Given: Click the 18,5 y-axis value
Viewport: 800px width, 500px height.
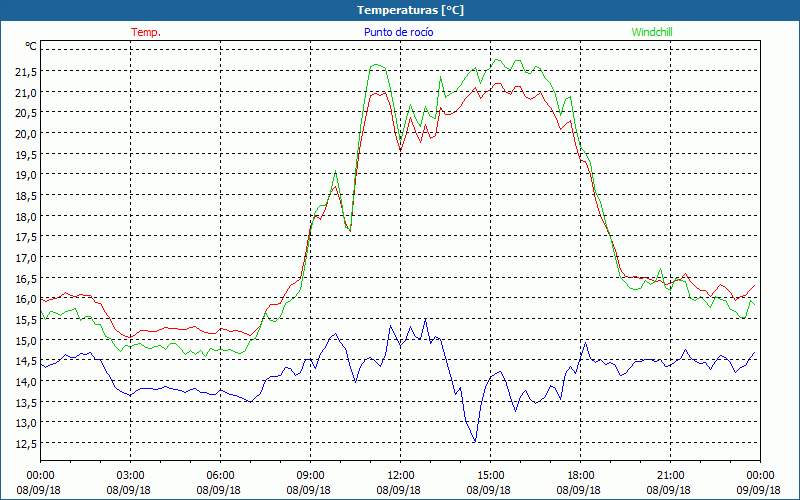Looking at the screenshot, I should (x=26, y=196).
